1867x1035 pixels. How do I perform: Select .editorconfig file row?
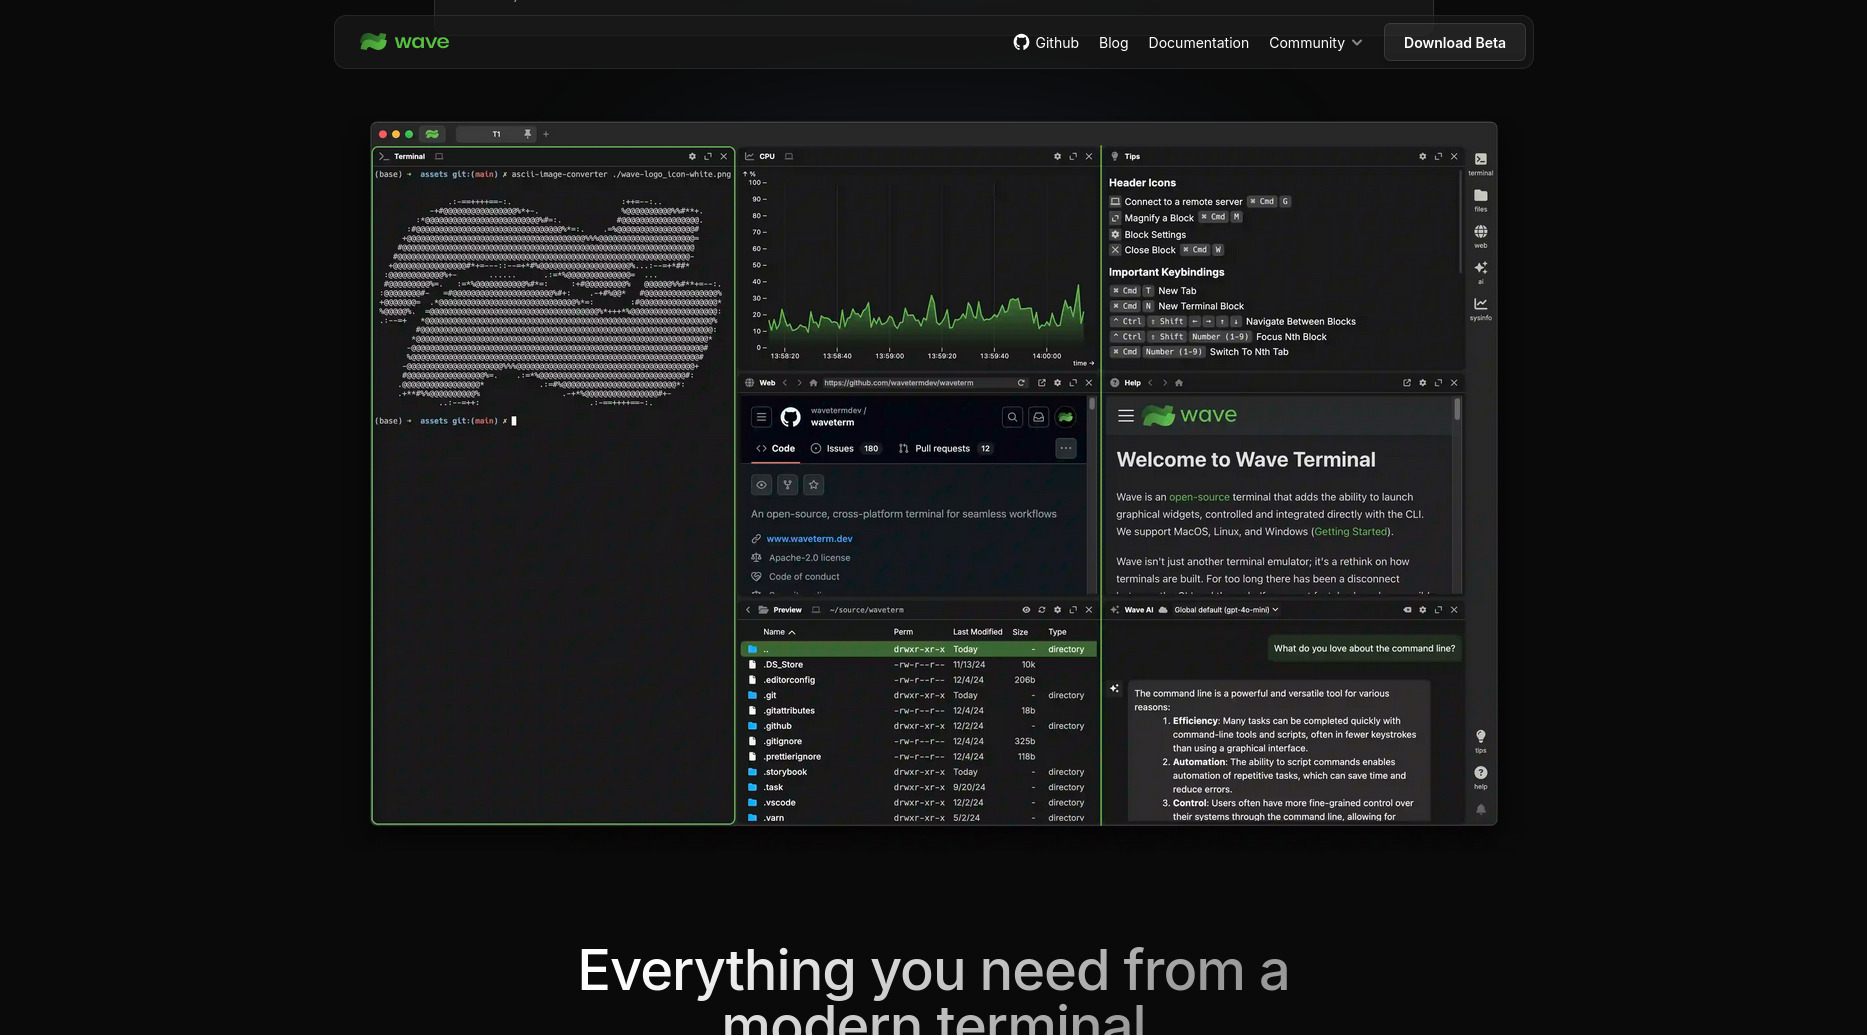[918, 679]
